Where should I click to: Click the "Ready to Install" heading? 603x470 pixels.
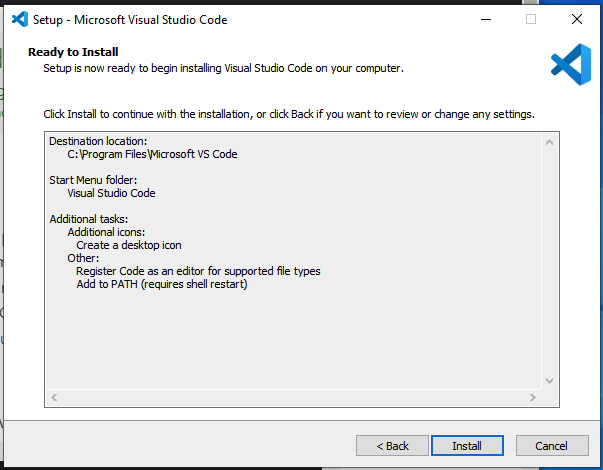click(x=75, y=51)
